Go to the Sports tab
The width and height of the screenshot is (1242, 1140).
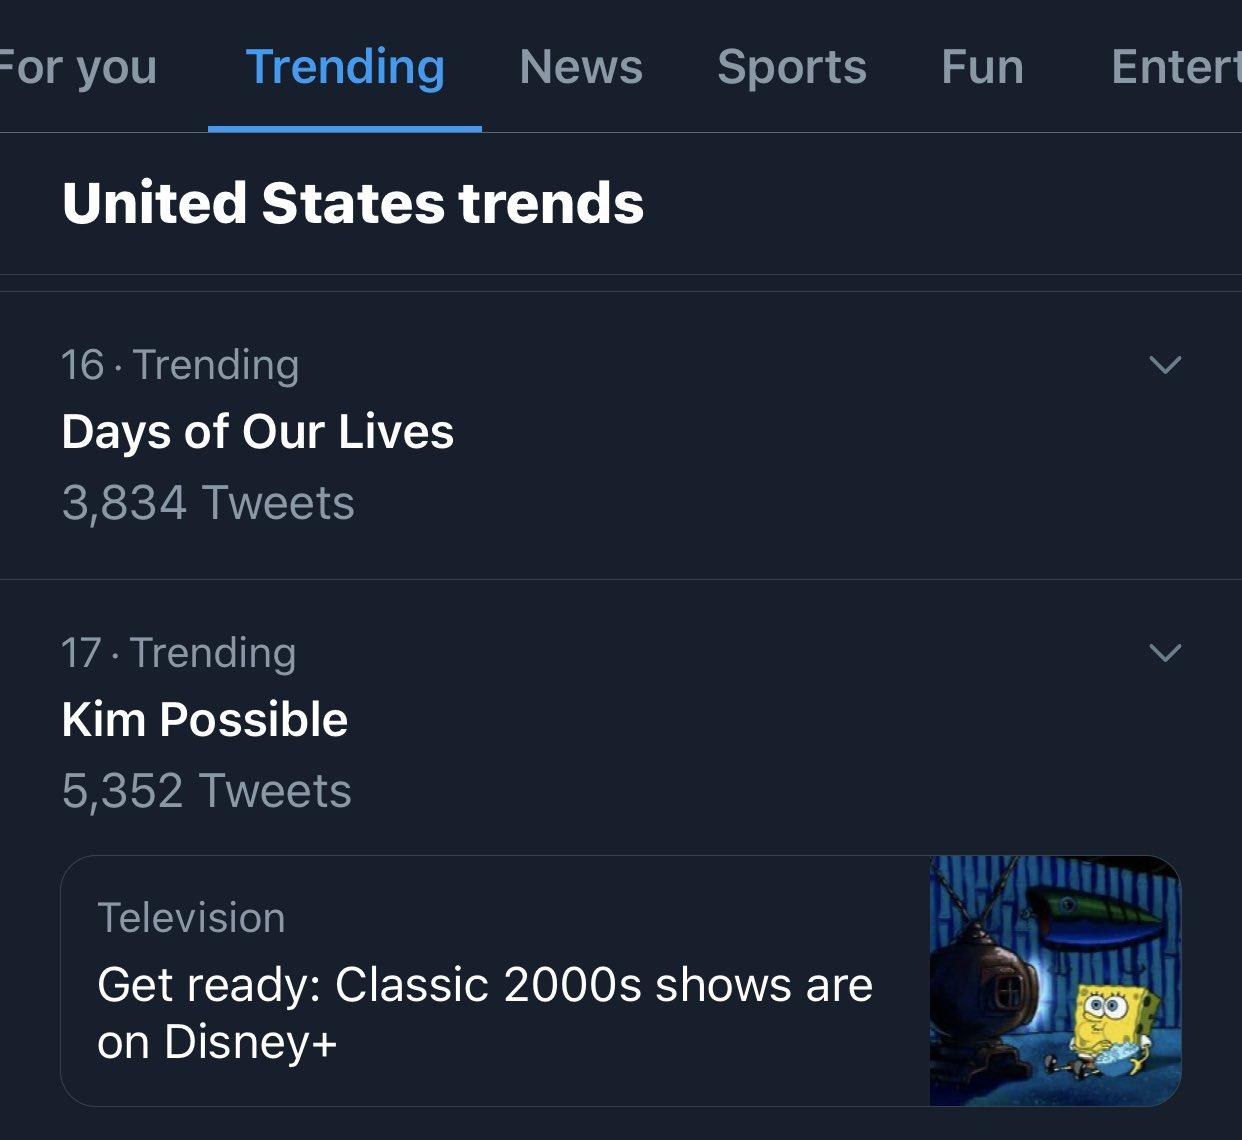click(792, 68)
